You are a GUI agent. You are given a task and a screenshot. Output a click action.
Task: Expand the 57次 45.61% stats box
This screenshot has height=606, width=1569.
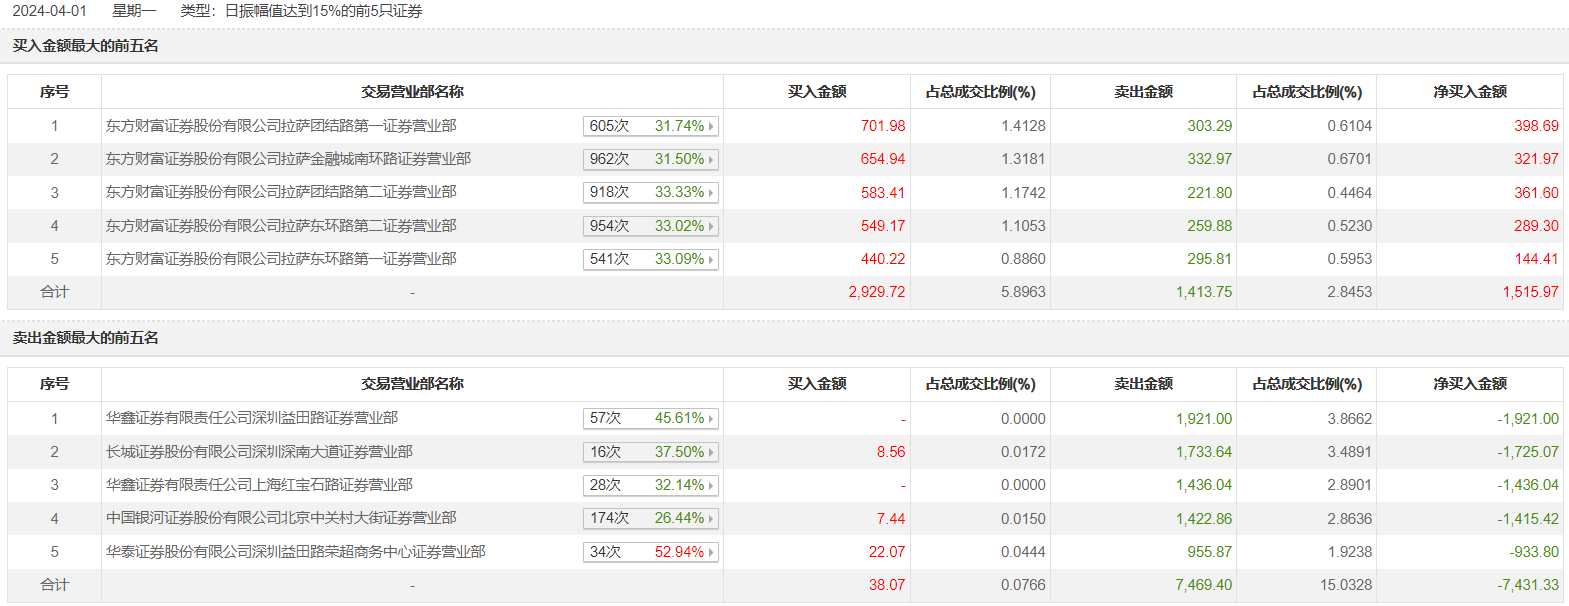[x=651, y=418]
